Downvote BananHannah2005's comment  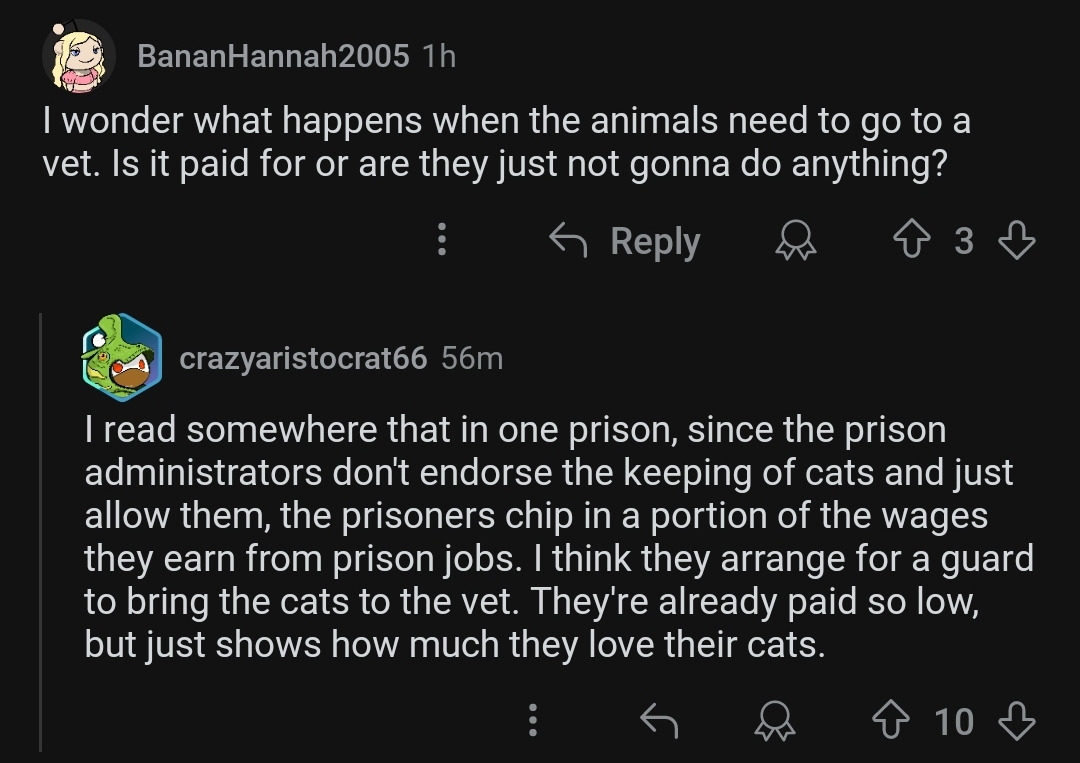[x=1016, y=241]
